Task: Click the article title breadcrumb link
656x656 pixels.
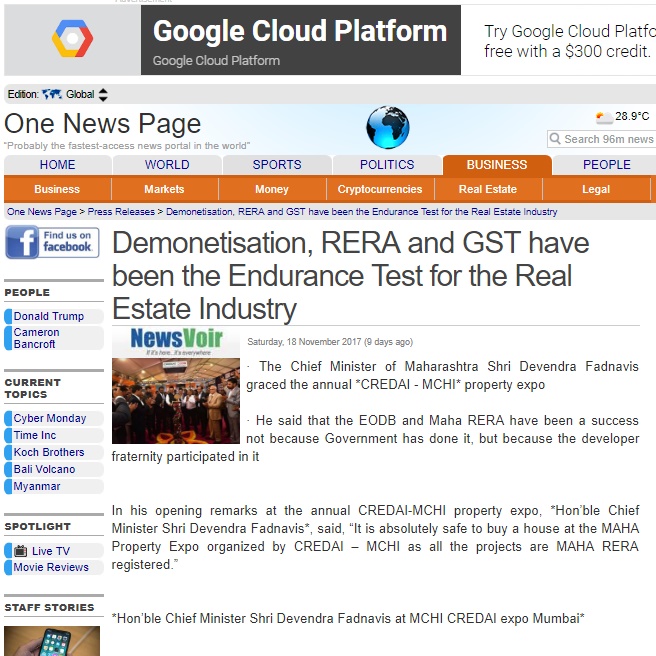Action: tap(361, 212)
